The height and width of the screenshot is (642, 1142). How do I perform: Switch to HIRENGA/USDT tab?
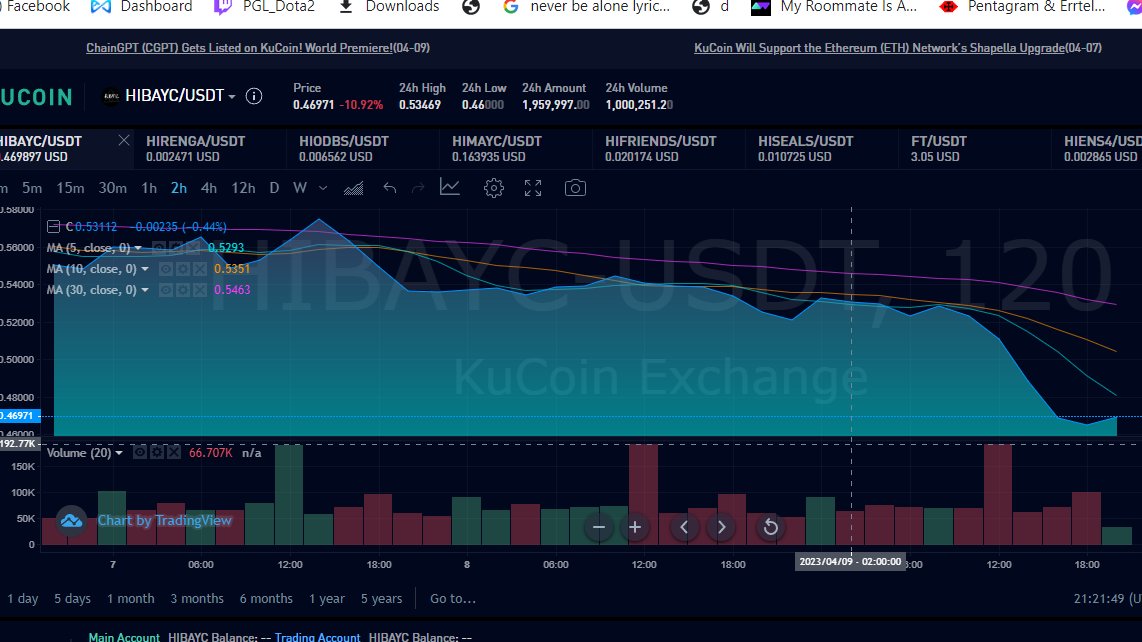[209, 149]
